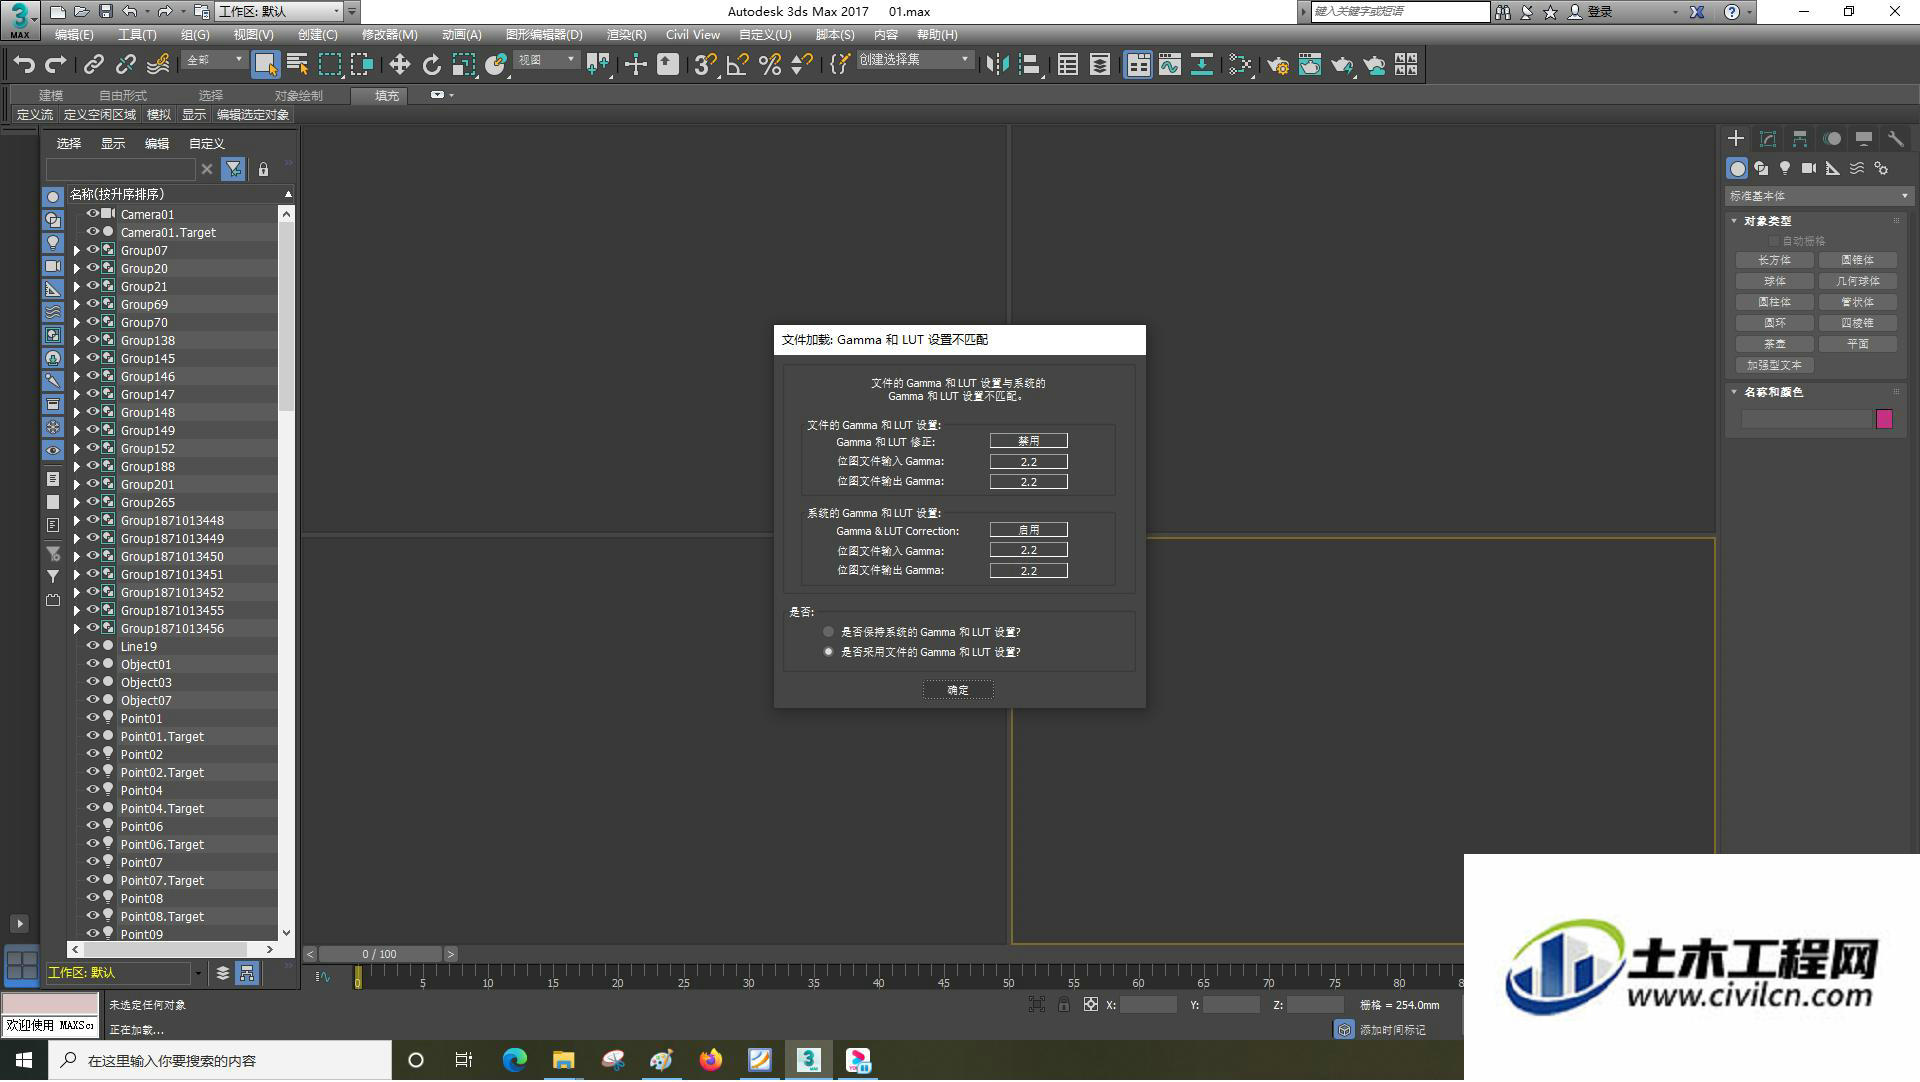The width and height of the screenshot is (1920, 1082).
Task: Toggle visibility eye of Object03
Action: coord(93,682)
